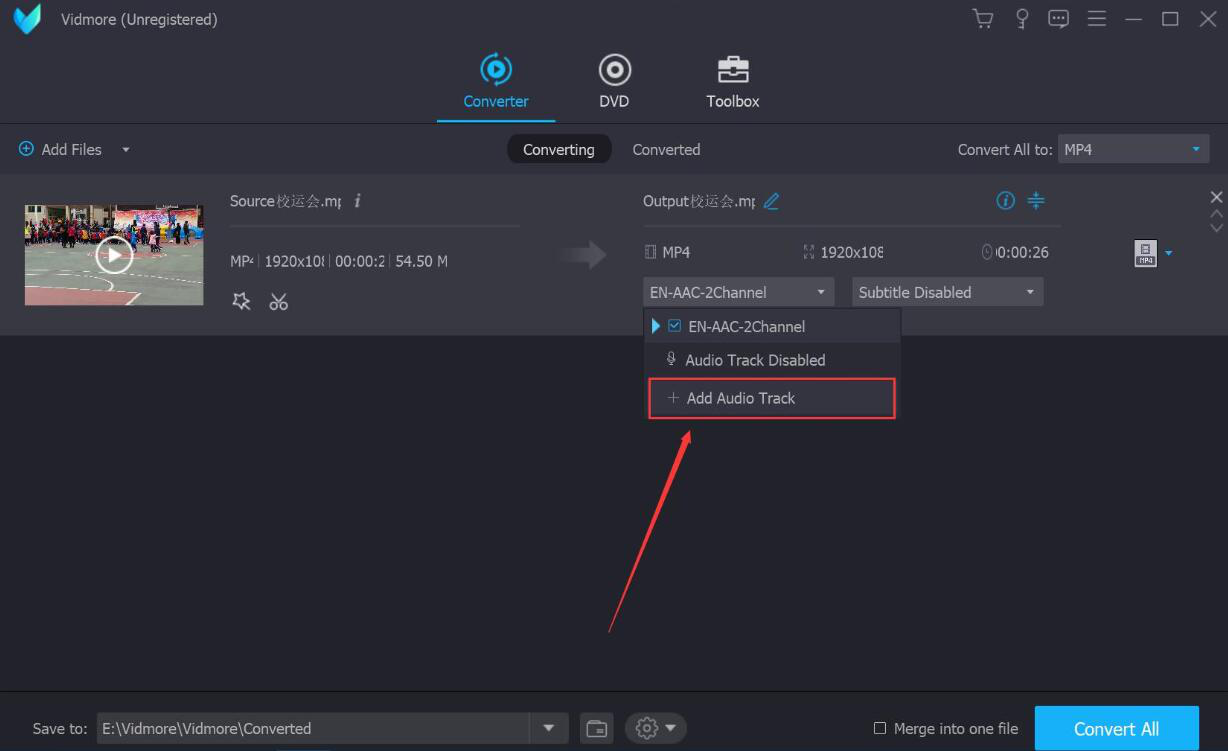Click output resolution 1920x108 text
This screenshot has height=751, width=1228.
(851, 252)
